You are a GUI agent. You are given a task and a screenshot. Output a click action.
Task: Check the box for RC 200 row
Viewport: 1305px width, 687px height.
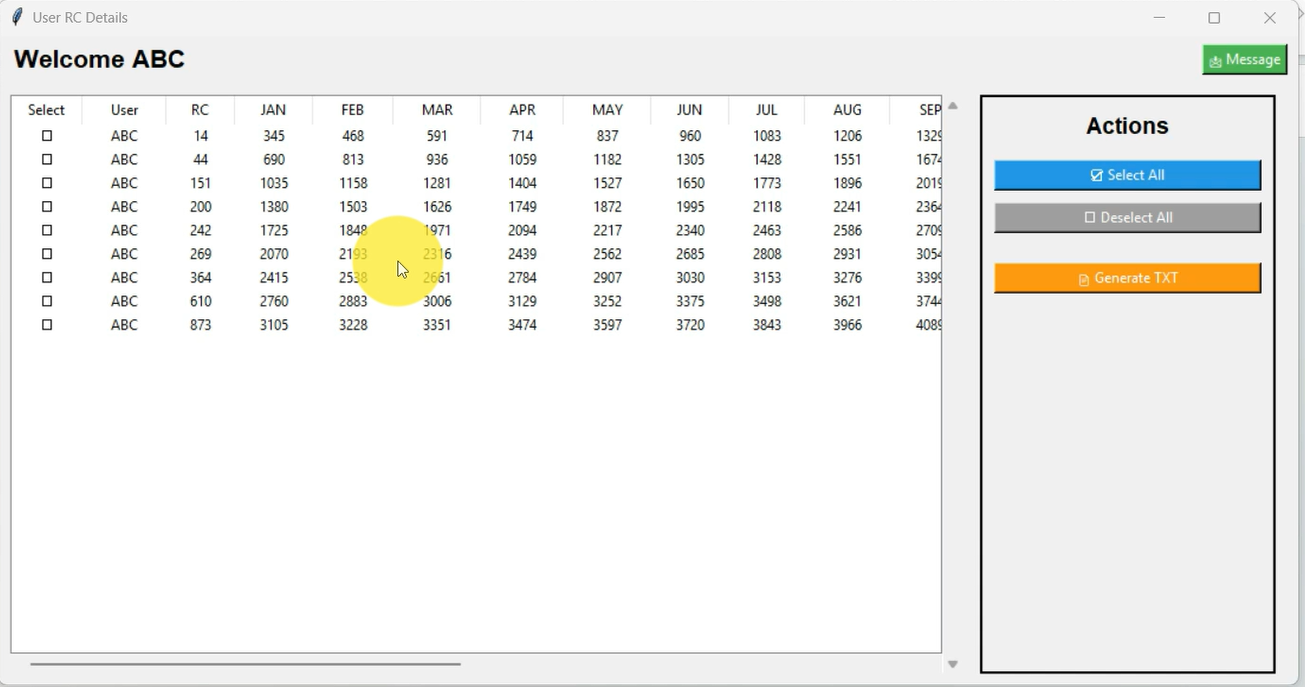(x=46, y=207)
